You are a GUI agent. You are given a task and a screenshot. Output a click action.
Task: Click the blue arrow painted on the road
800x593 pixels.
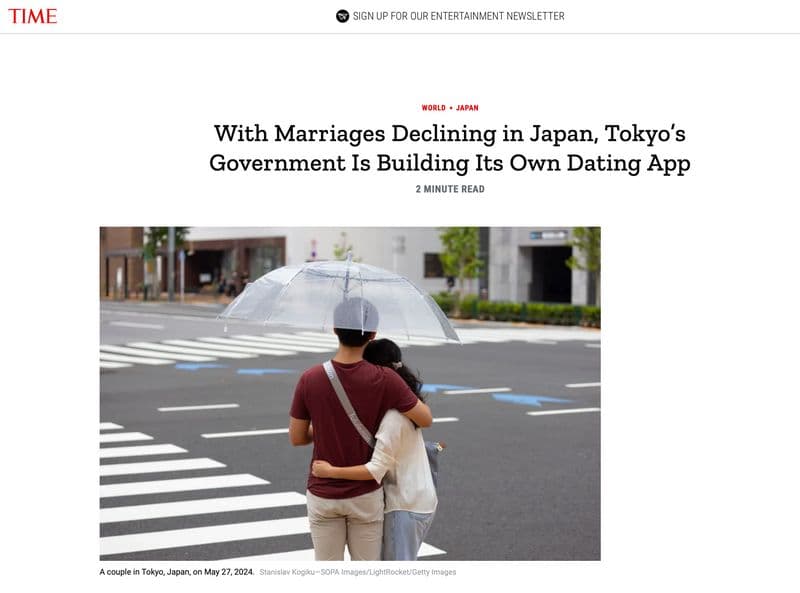531,399
